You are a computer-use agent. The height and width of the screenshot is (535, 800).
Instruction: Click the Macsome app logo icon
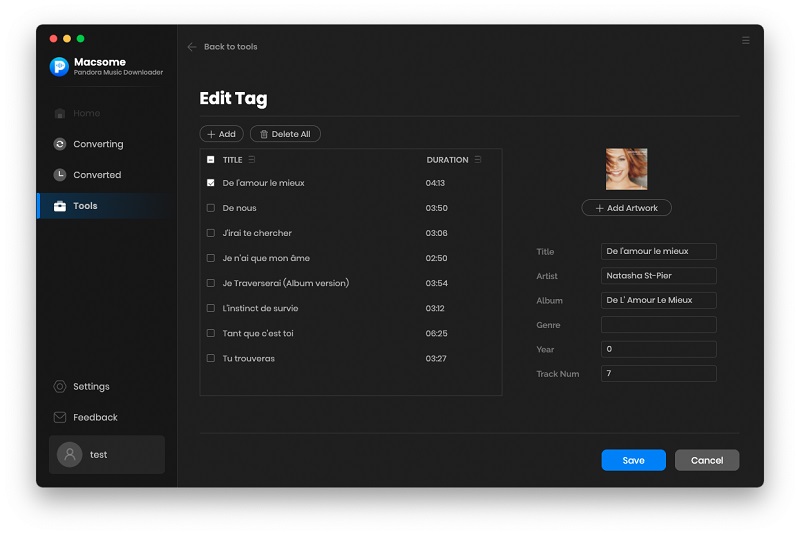tap(59, 67)
